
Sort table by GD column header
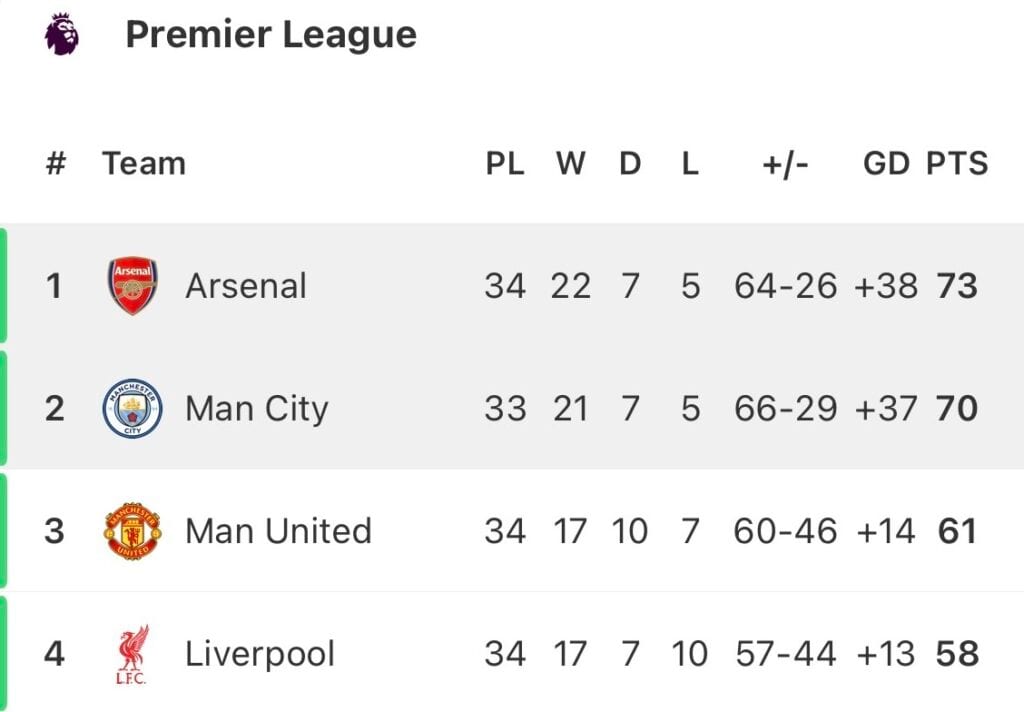click(886, 163)
